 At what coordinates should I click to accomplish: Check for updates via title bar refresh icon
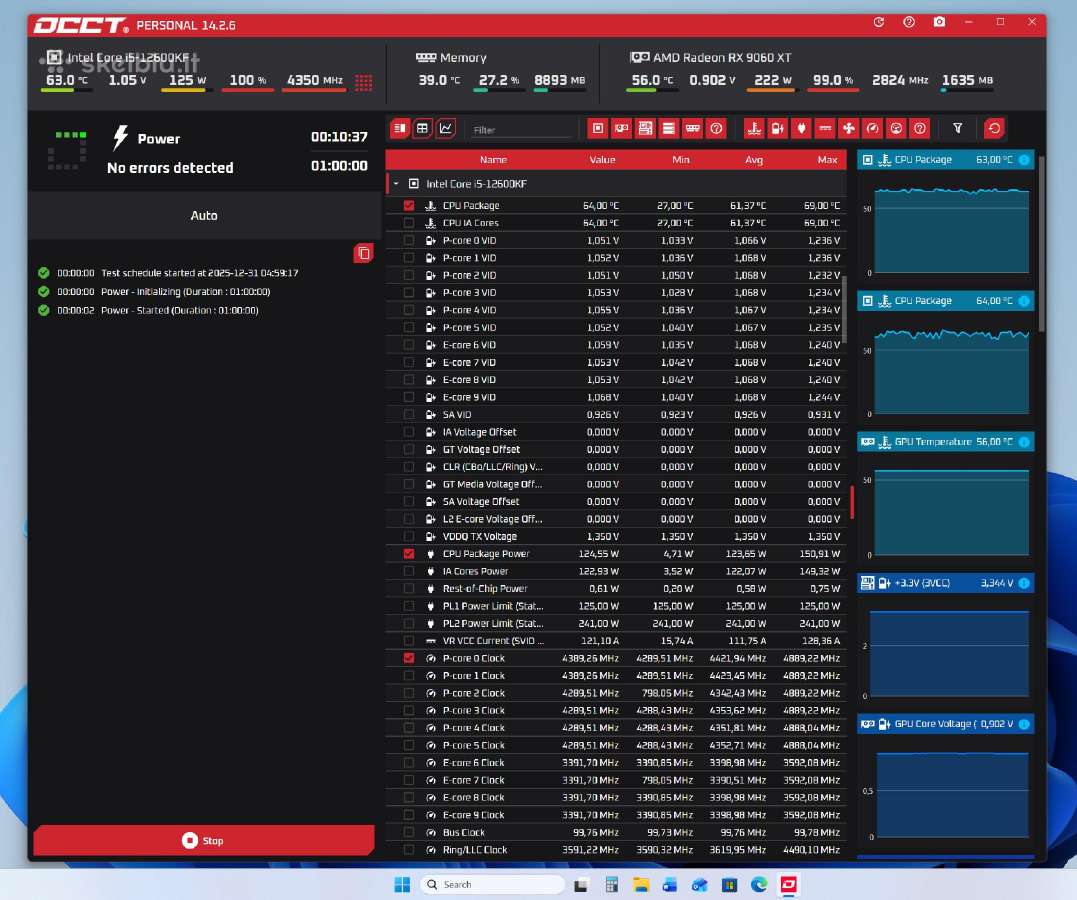pos(878,22)
